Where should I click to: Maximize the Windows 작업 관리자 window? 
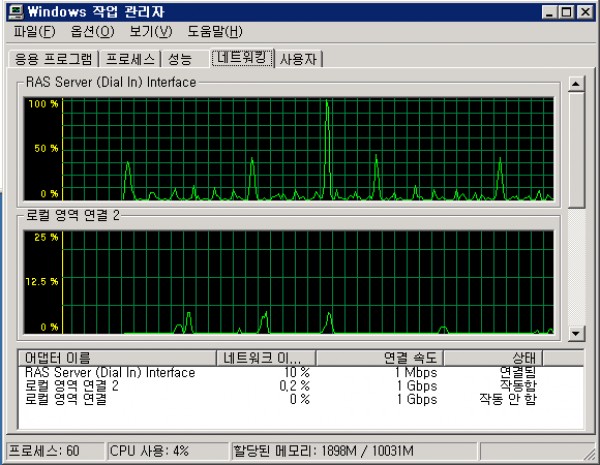pyautogui.click(x=566, y=12)
